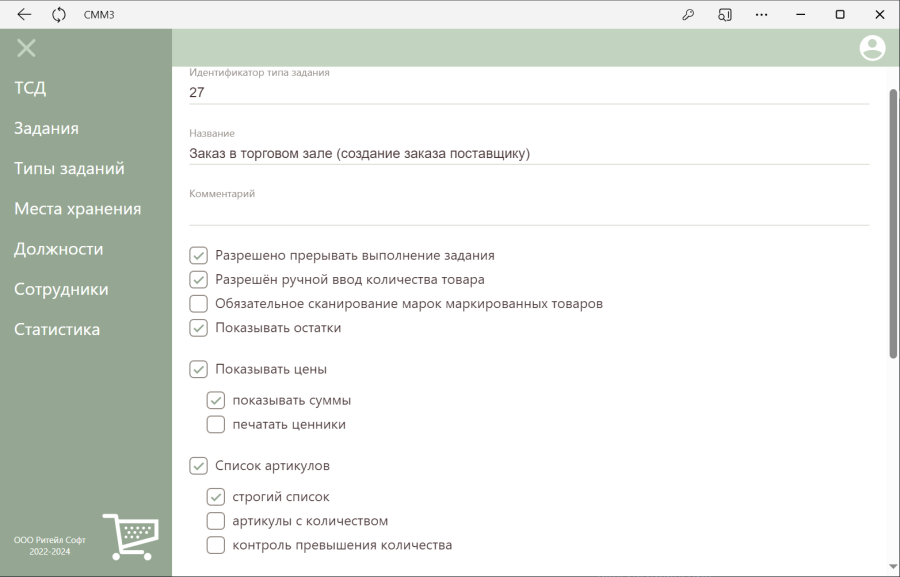Enable контроль превышения количества checkbox
Screen dimensions: 900x577
(x=216, y=545)
